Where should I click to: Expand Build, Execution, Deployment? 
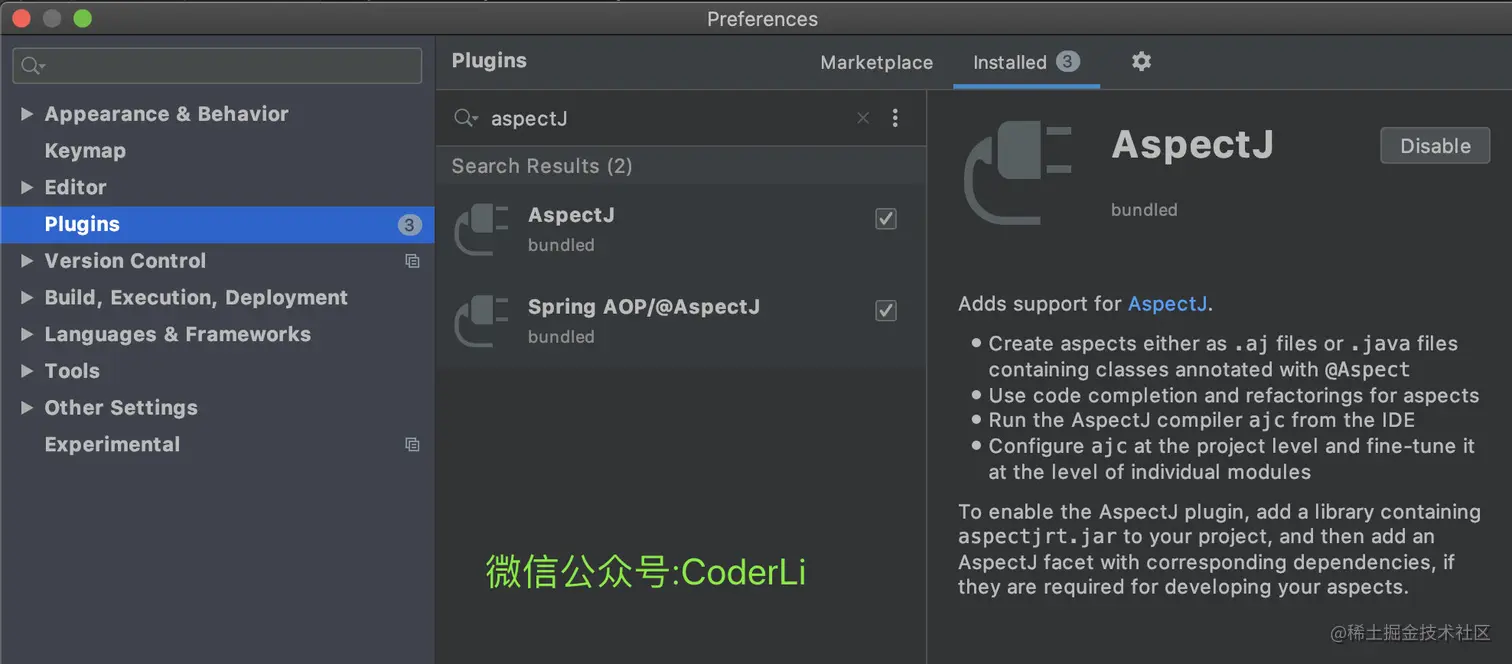[27, 297]
